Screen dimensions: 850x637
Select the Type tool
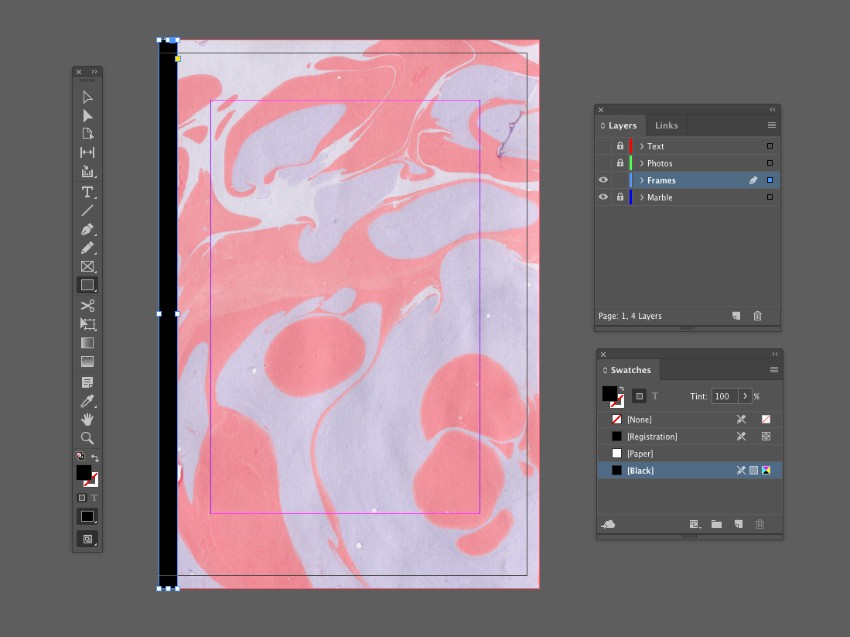click(87, 192)
